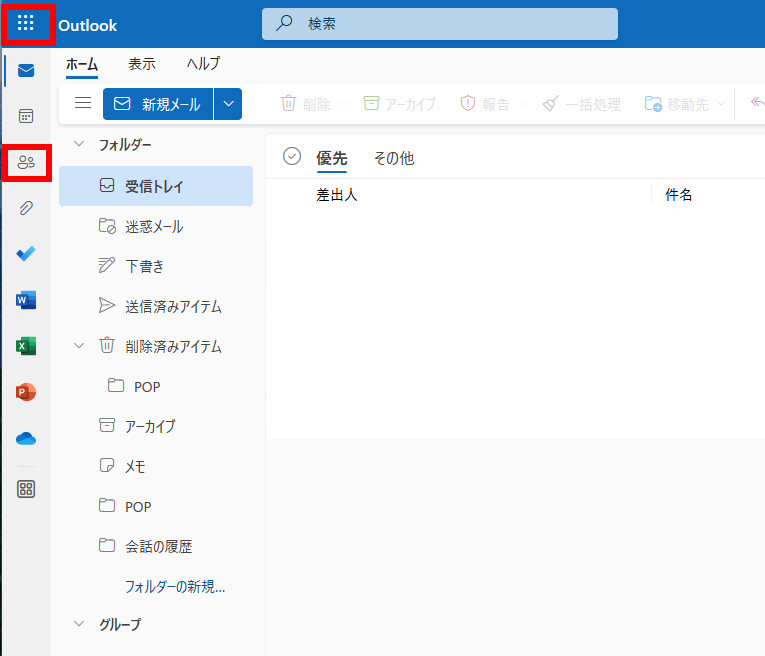Select the 迷惑メール folder
The width and height of the screenshot is (765, 656).
pyautogui.click(x=154, y=227)
